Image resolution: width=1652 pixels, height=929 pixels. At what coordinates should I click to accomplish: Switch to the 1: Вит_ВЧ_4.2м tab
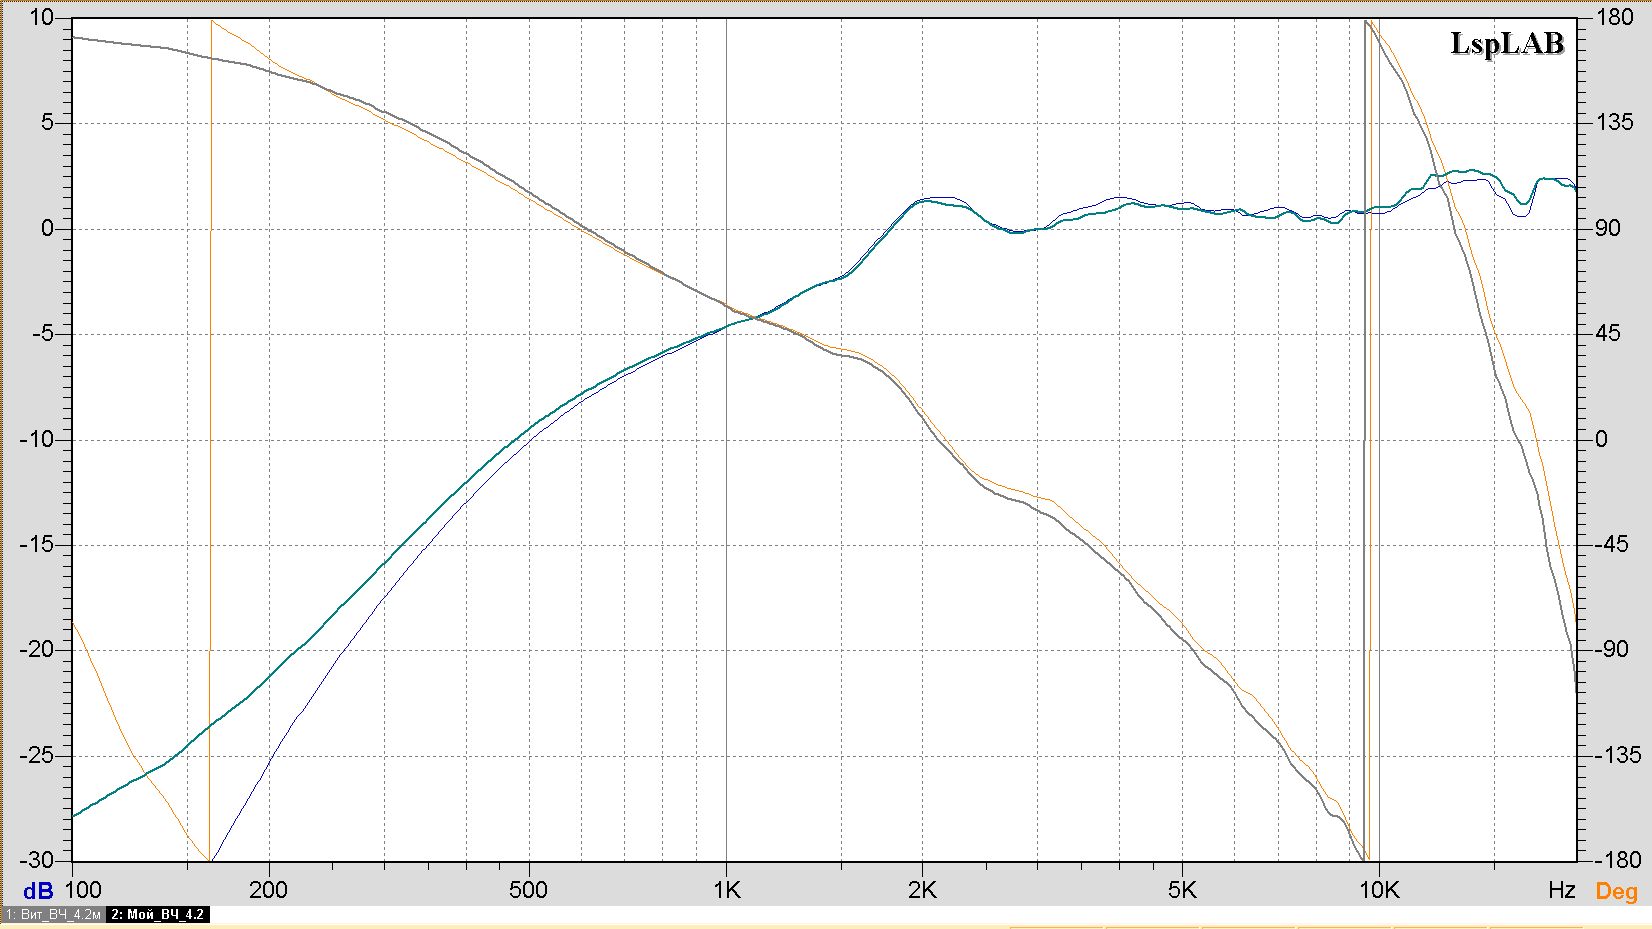tap(53, 914)
